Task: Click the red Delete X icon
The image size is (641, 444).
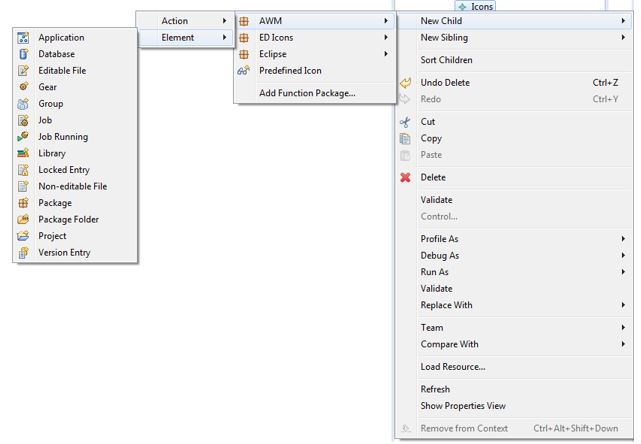Action: pos(405,178)
